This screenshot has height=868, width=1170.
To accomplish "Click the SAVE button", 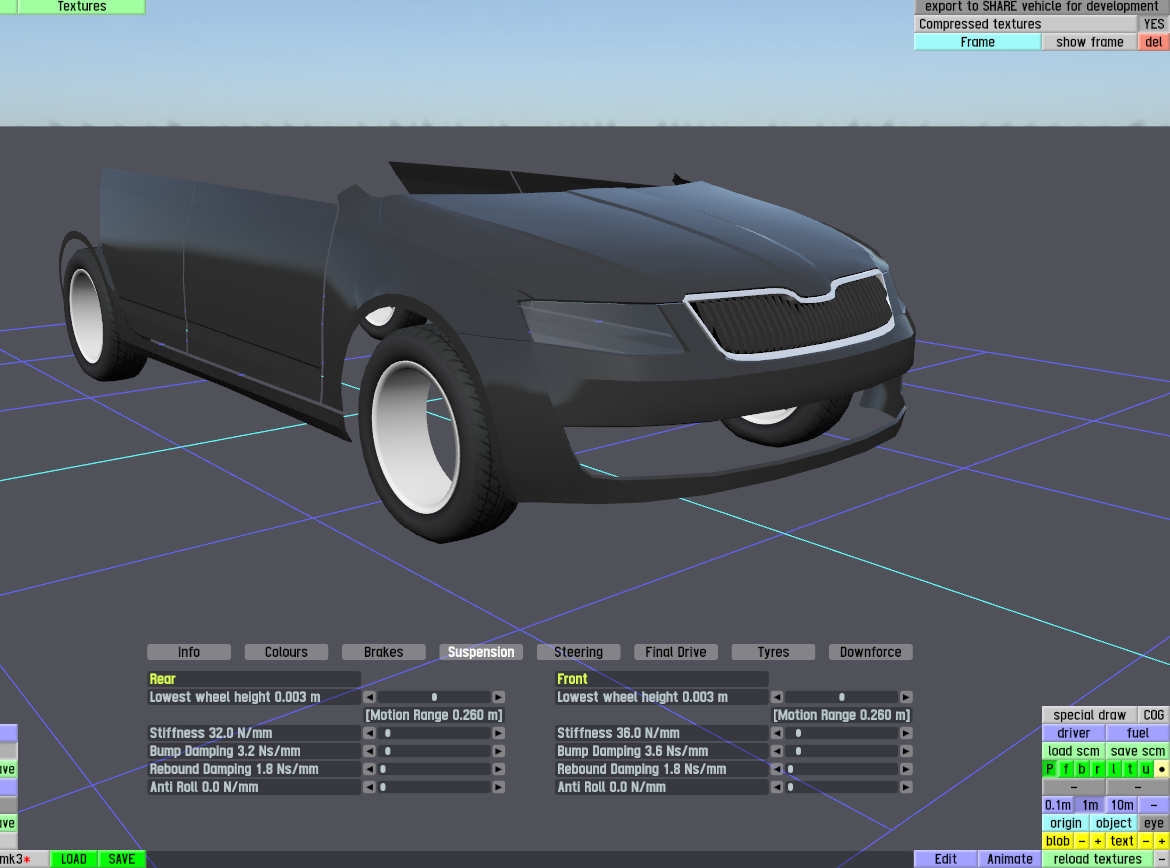I will pyautogui.click(x=122, y=859).
